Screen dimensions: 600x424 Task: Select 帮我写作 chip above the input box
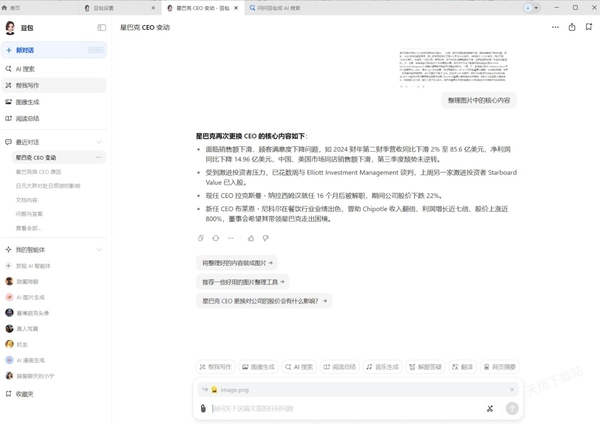pyautogui.click(x=215, y=367)
